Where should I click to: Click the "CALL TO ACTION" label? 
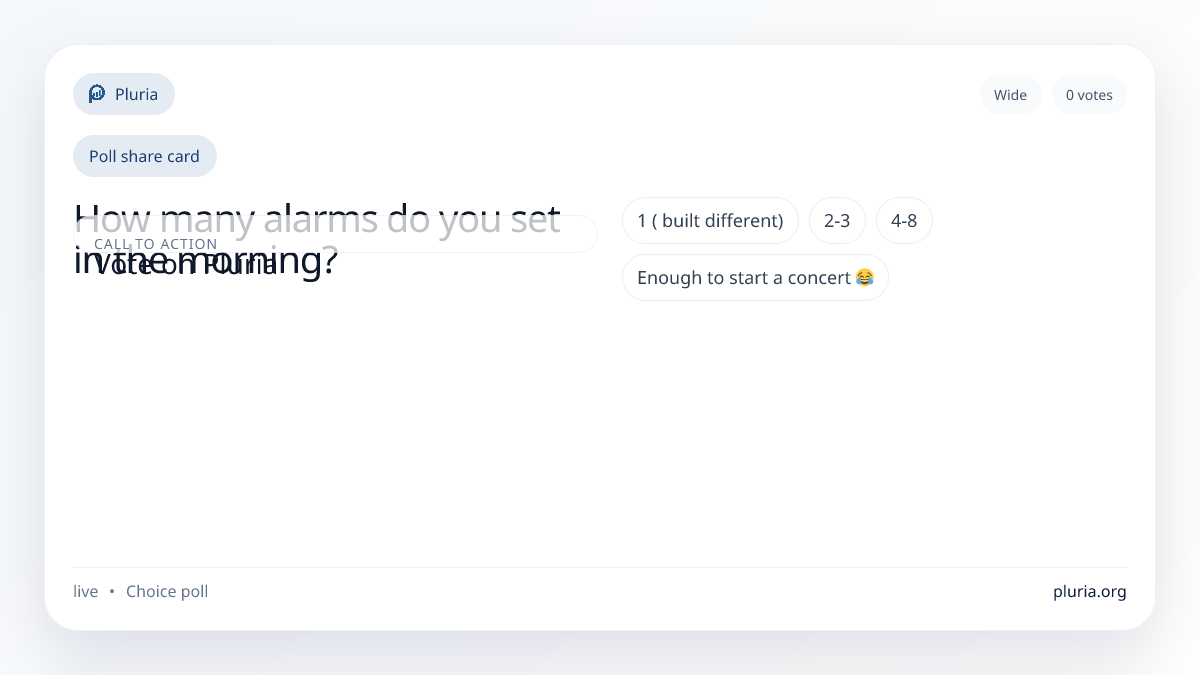[155, 244]
